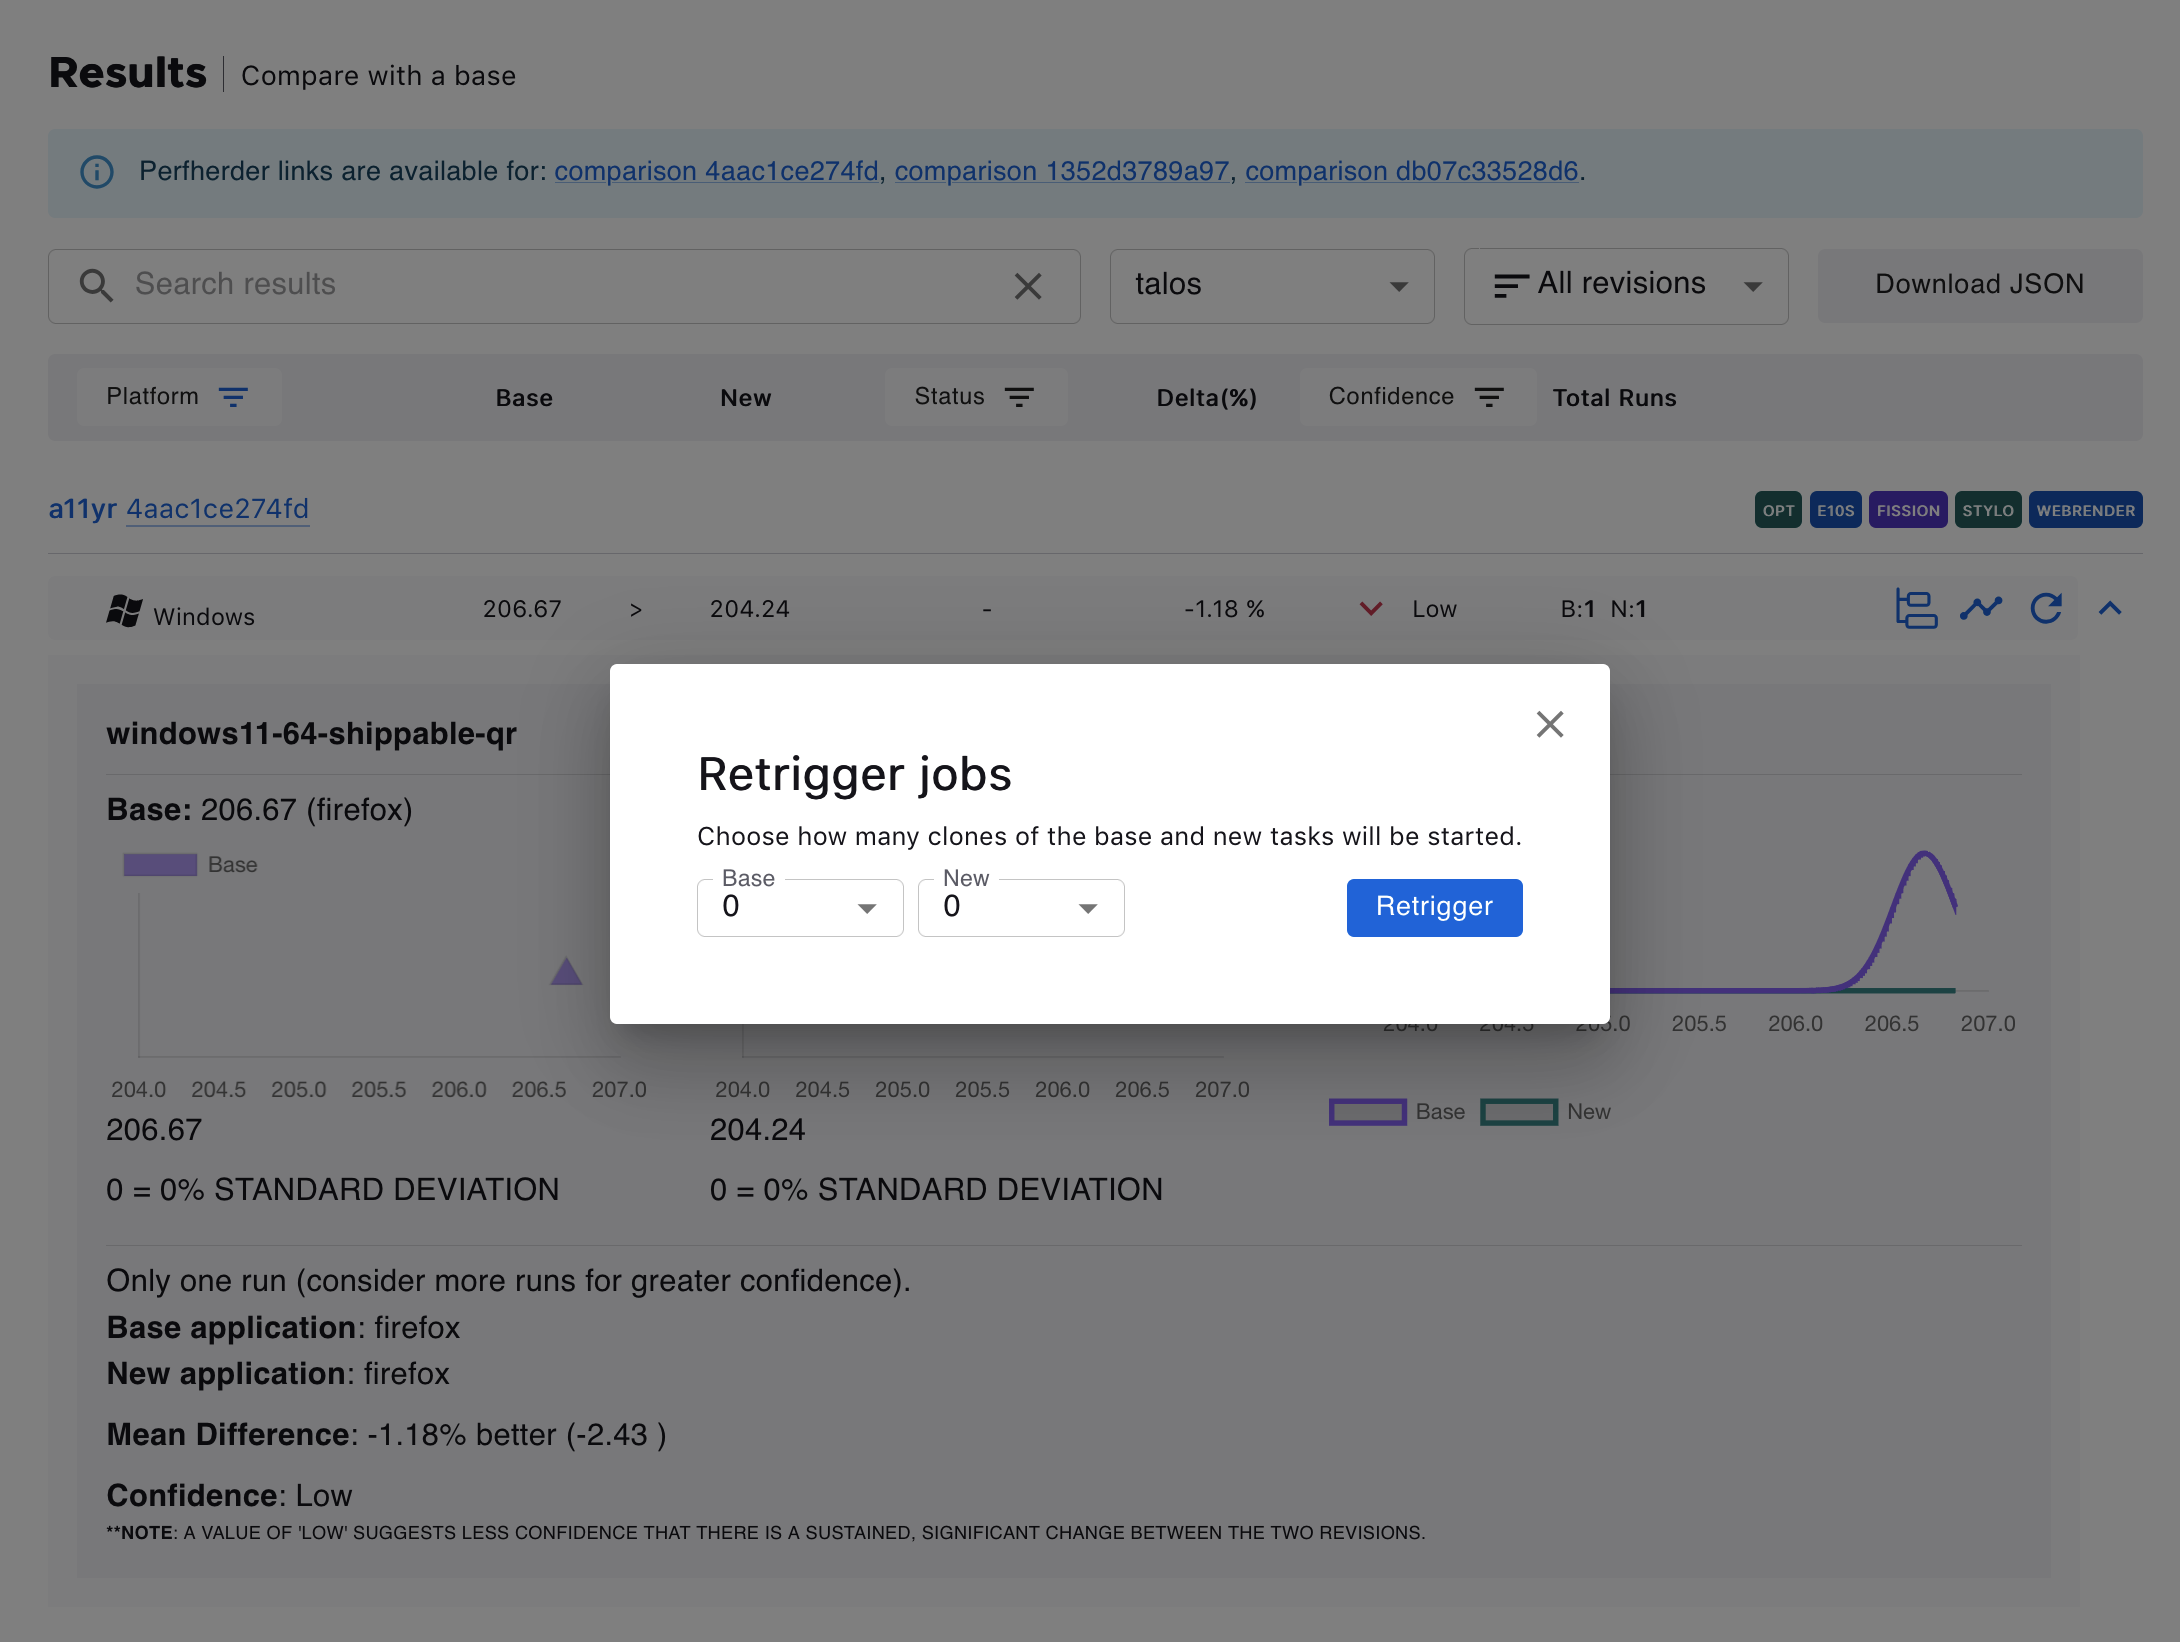
Task: Click the info icon beside Perfherder links
Action: 96,172
